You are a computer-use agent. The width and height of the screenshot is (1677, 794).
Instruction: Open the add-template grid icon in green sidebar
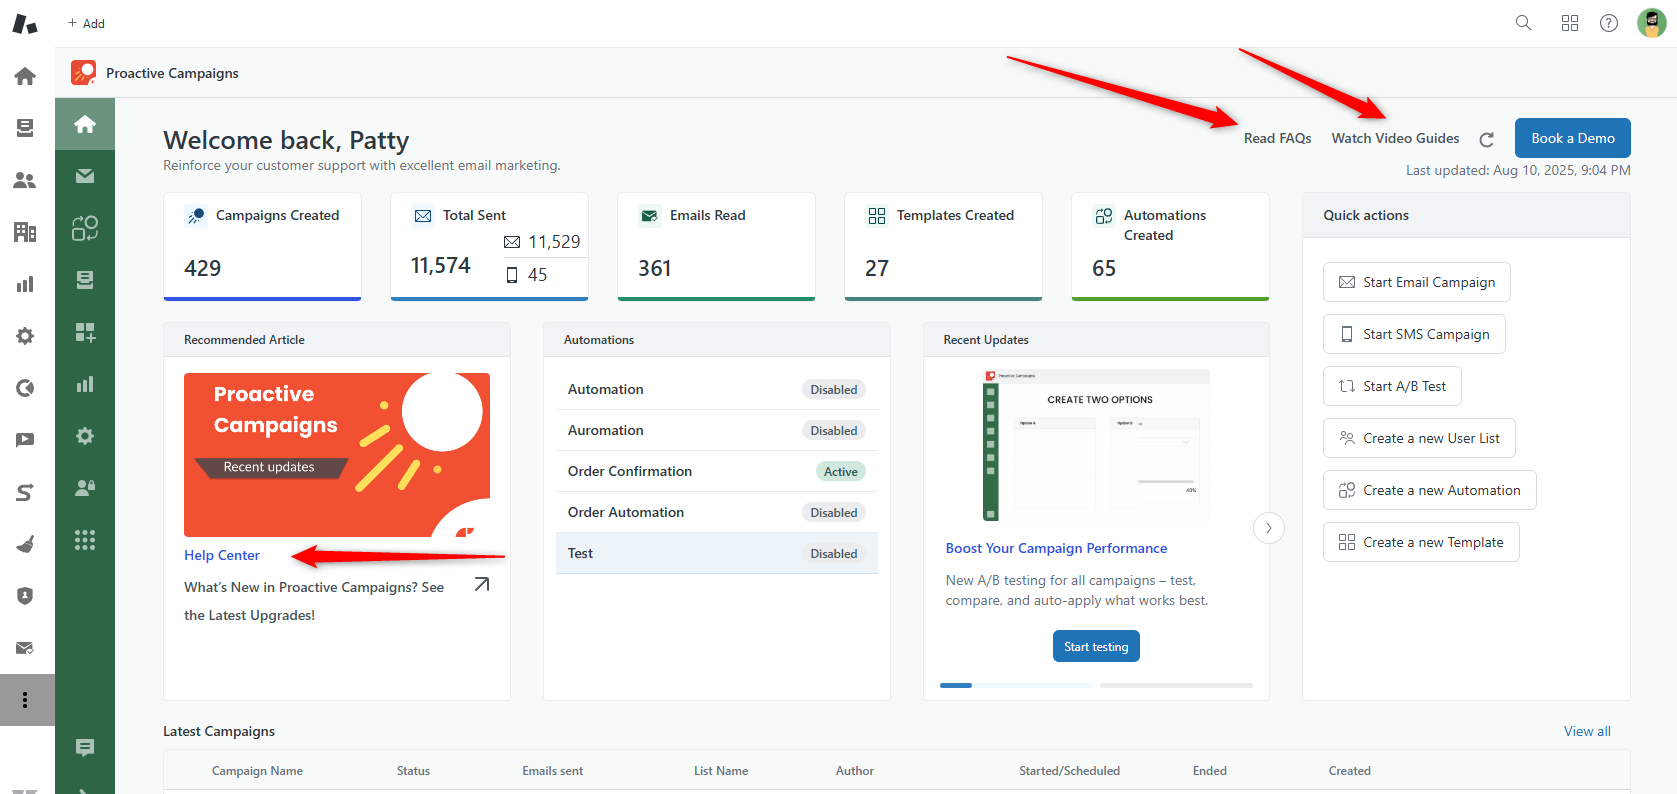coord(85,332)
